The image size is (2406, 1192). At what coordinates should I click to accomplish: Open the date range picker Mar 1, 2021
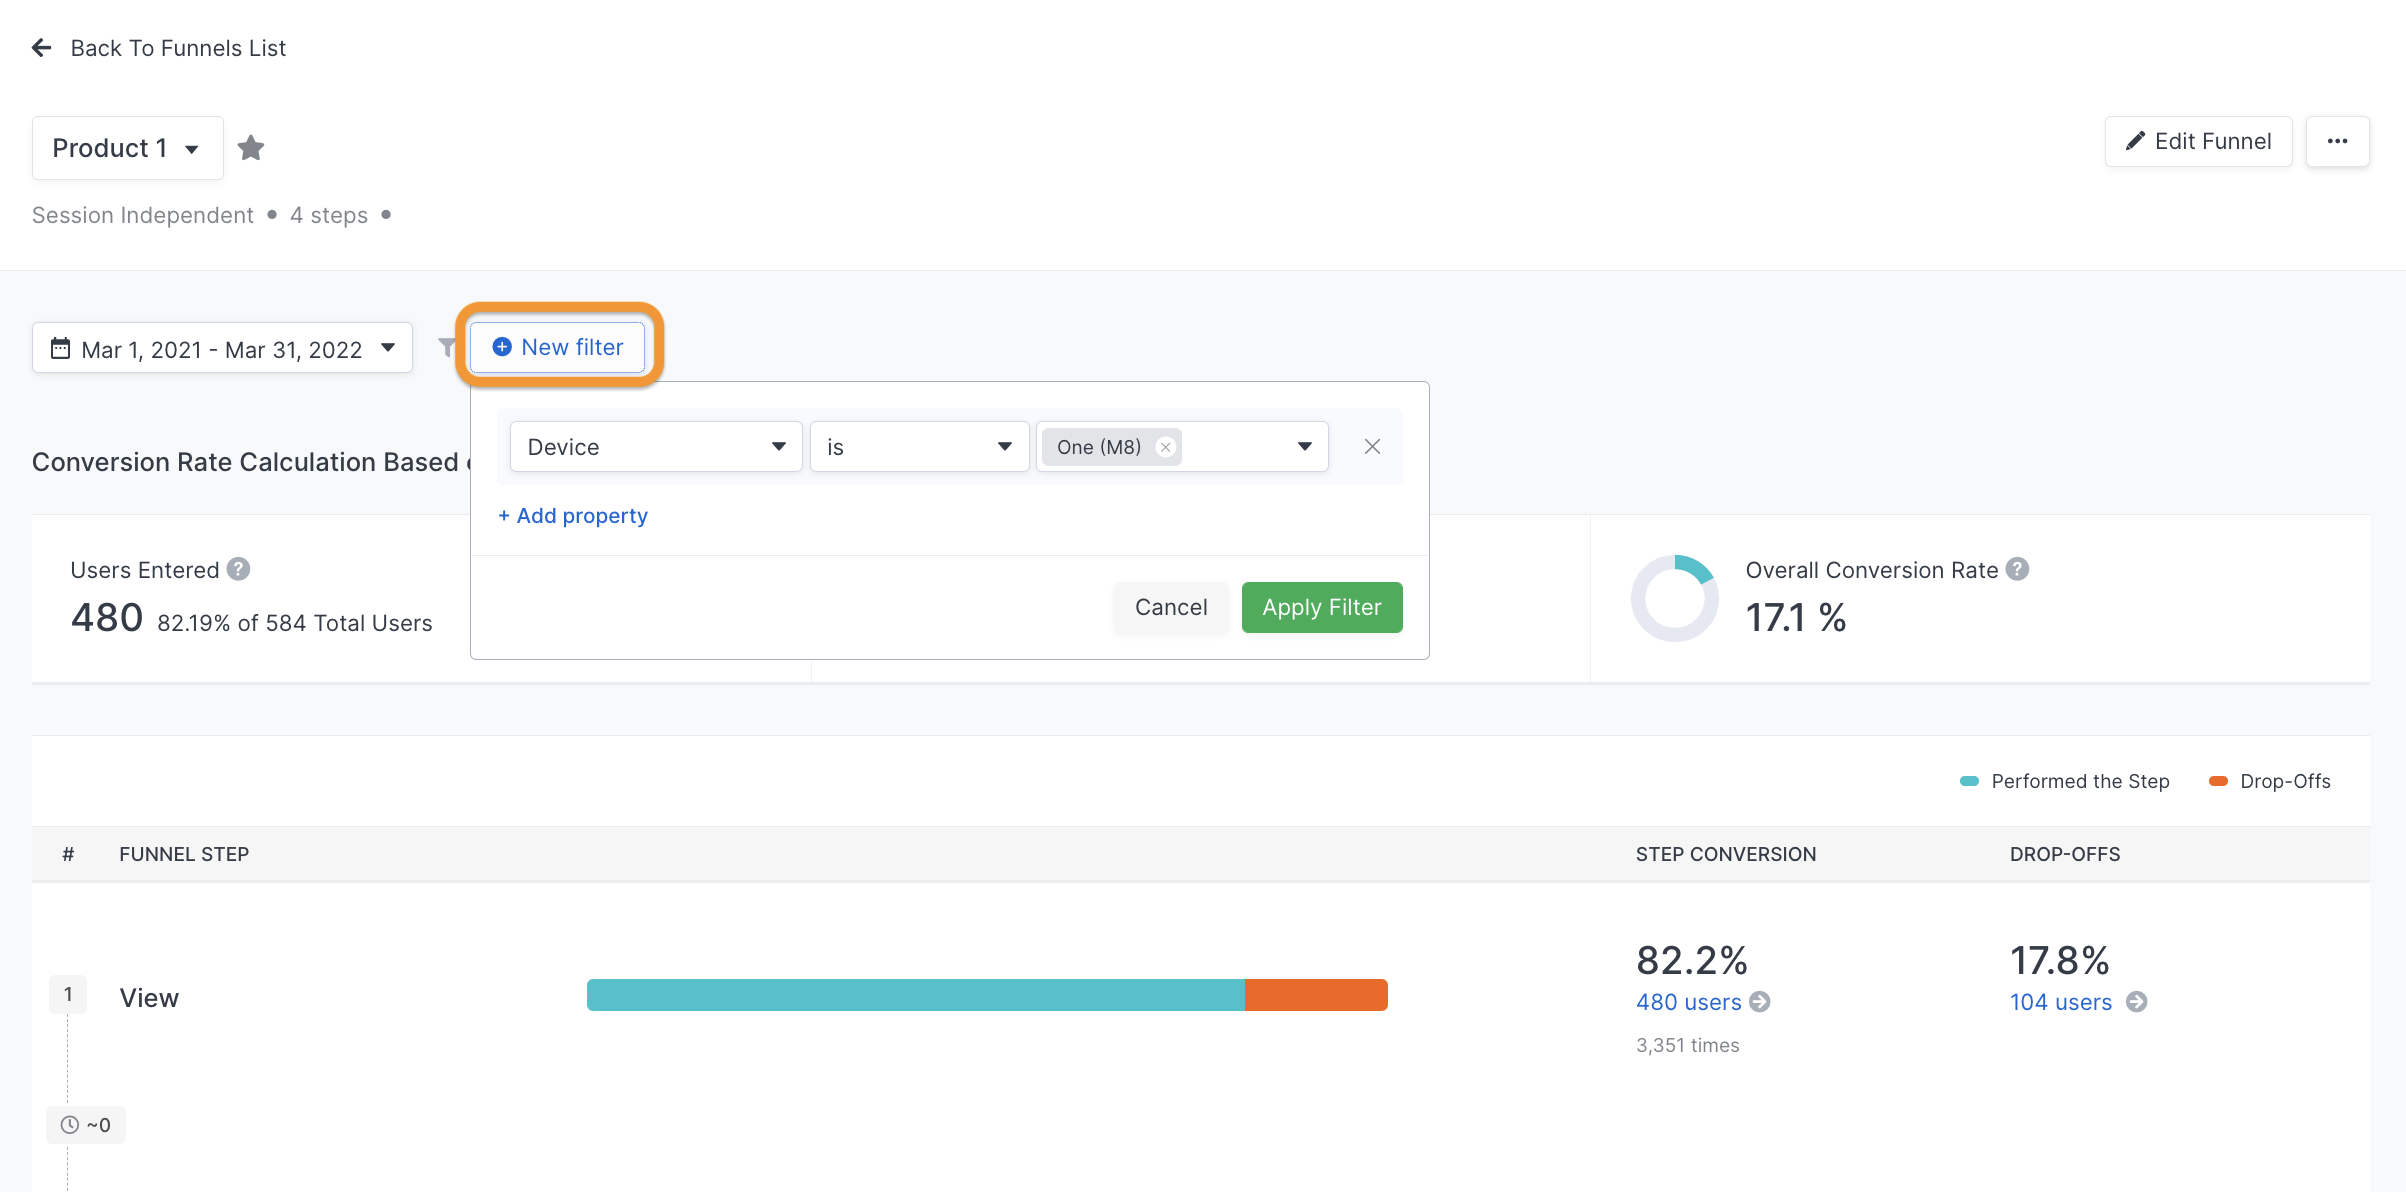click(x=222, y=348)
